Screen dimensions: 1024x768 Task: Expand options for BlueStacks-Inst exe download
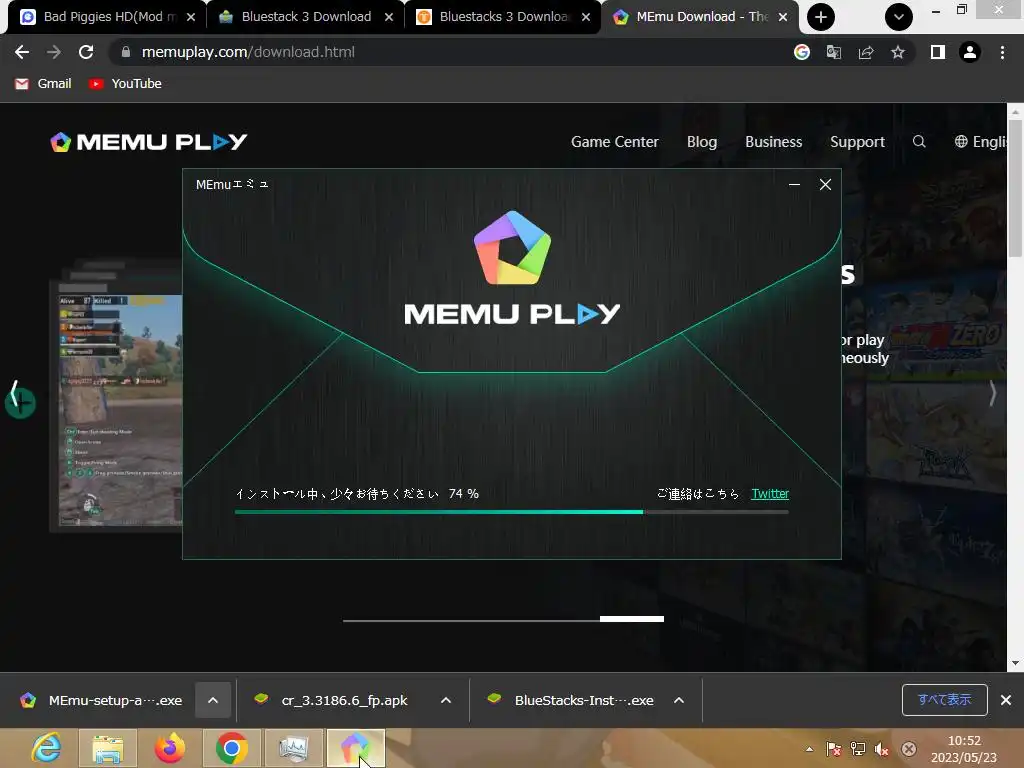pyautogui.click(x=679, y=700)
